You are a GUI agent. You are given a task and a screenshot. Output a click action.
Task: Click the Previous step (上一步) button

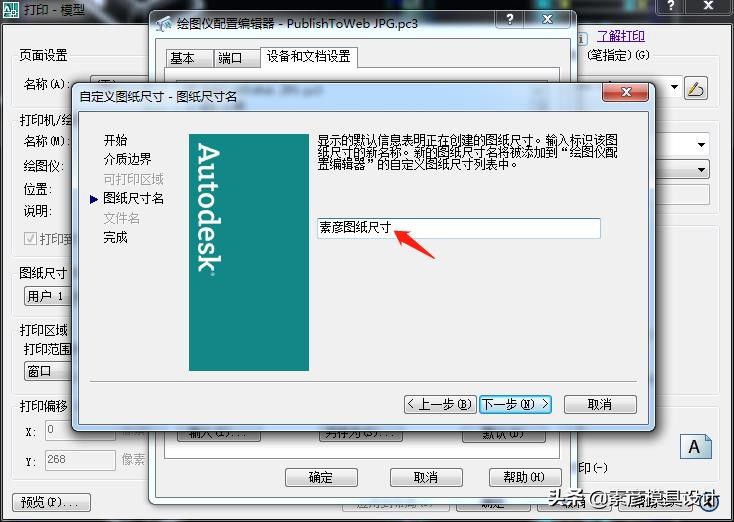tap(440, 404)
